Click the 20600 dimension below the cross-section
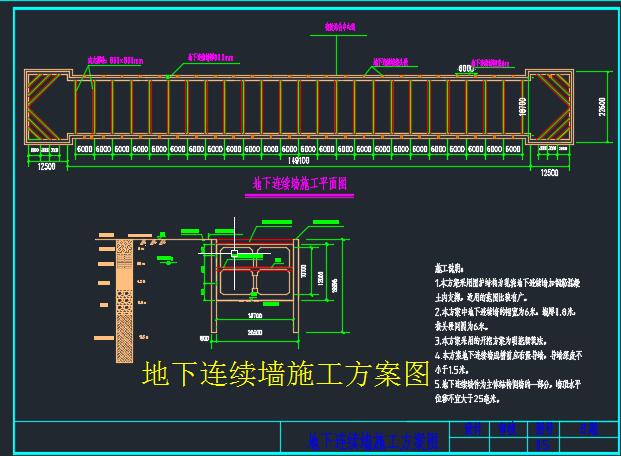This screenshot has width=621, height=456. point(255,332)
